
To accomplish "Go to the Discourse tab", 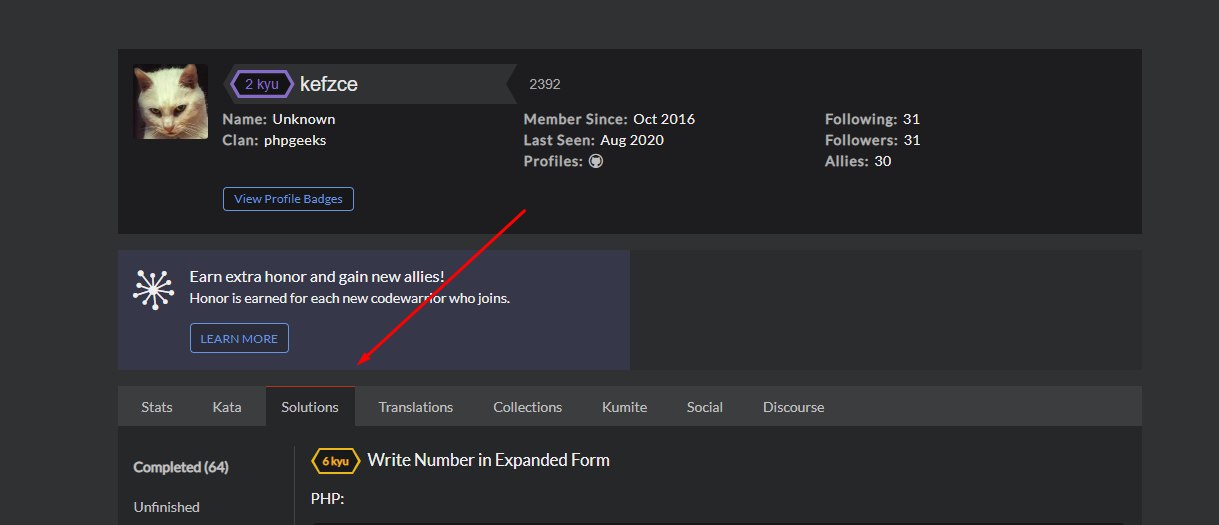I will pyautogui.click(x=794, y=407).
